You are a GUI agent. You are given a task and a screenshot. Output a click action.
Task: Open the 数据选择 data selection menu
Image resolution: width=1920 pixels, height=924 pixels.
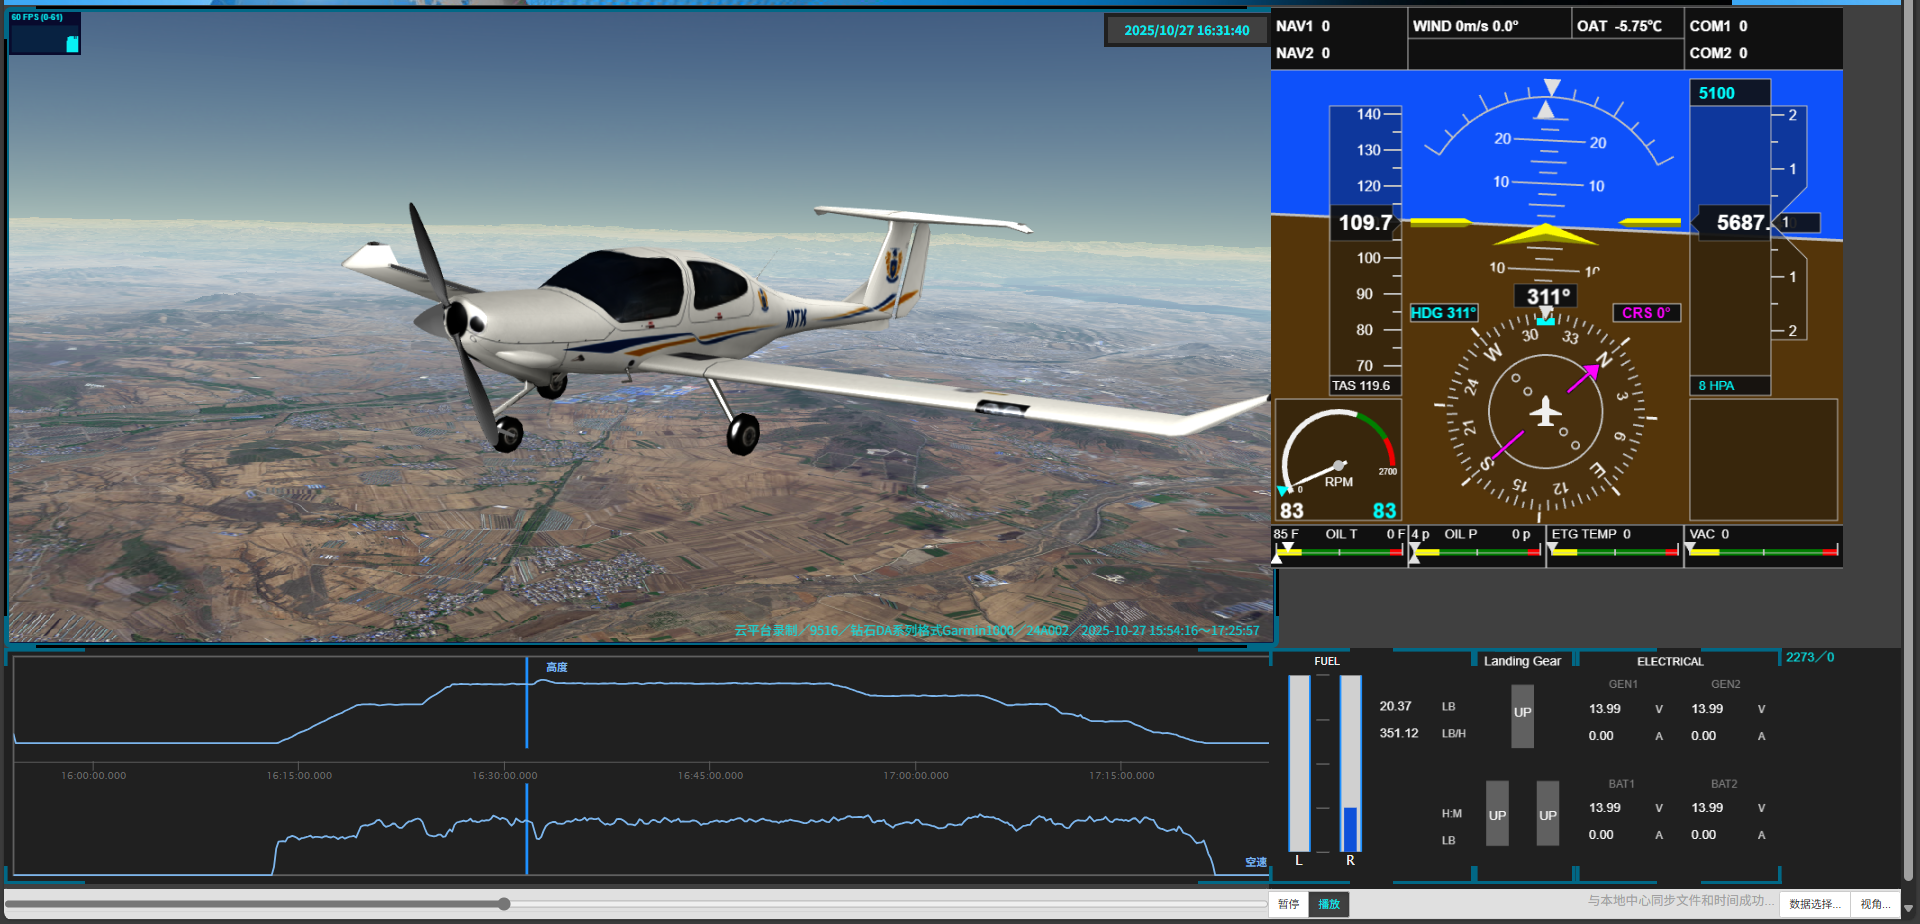[x=1814, y=904]
